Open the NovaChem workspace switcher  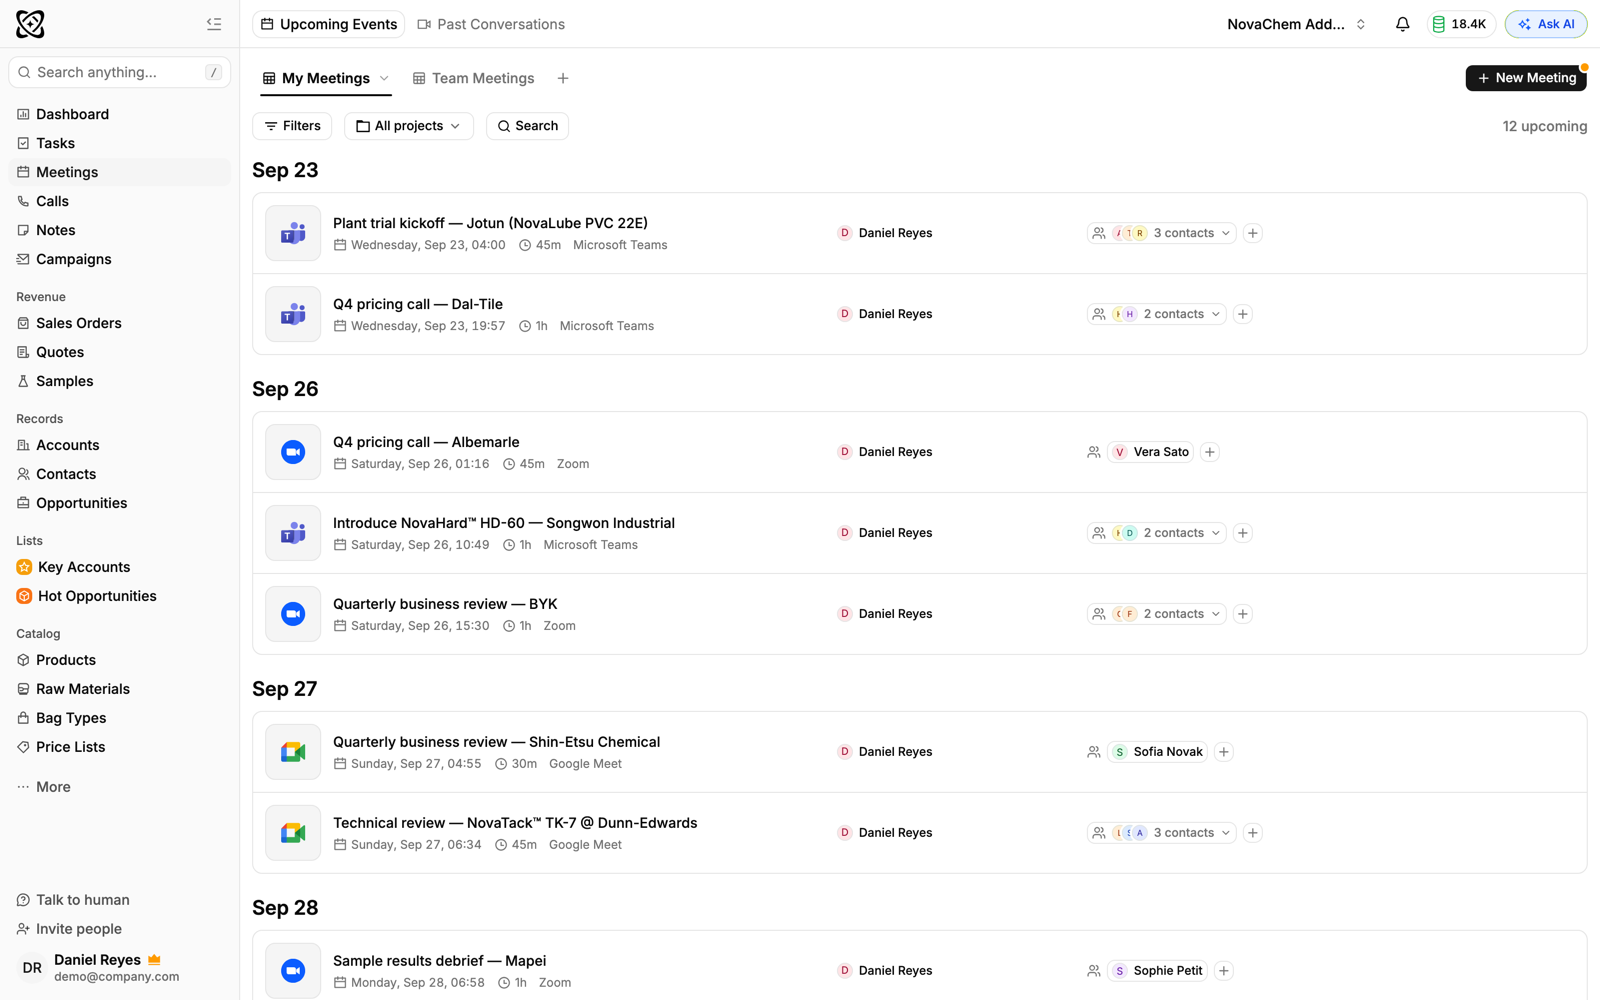(x=1296, y=24)
